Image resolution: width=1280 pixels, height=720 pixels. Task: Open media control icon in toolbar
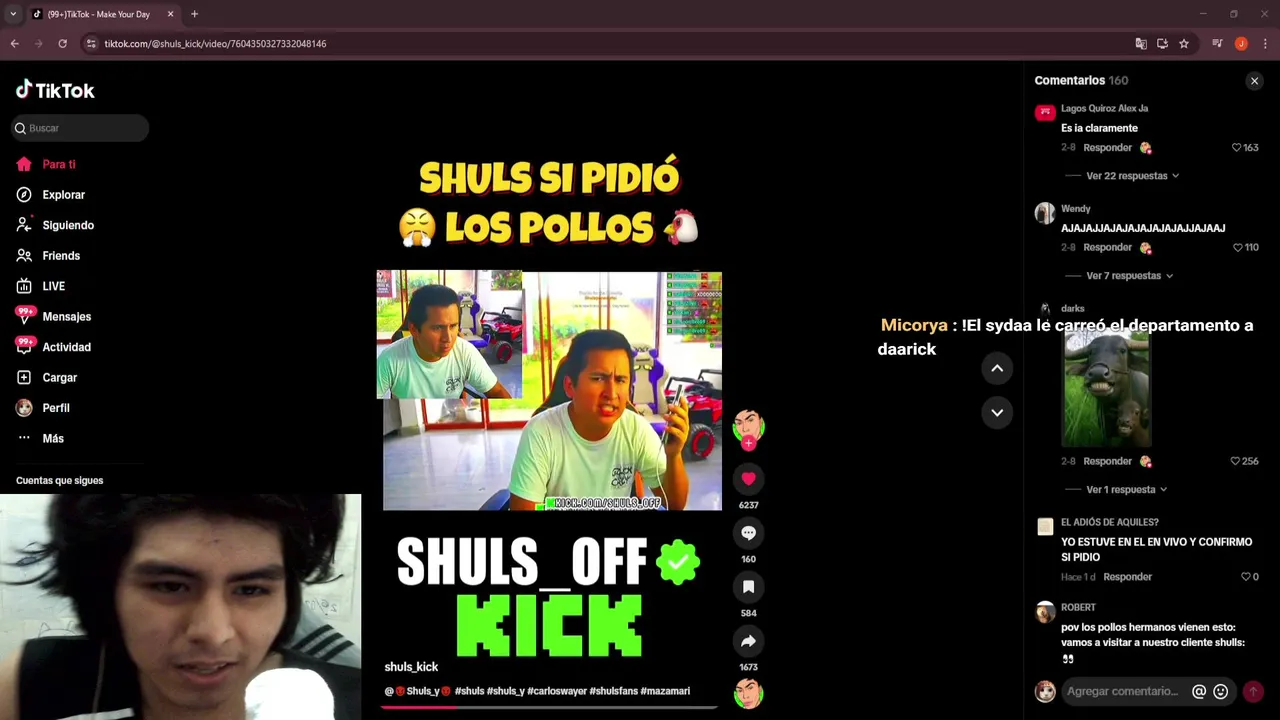[1217, 44]
